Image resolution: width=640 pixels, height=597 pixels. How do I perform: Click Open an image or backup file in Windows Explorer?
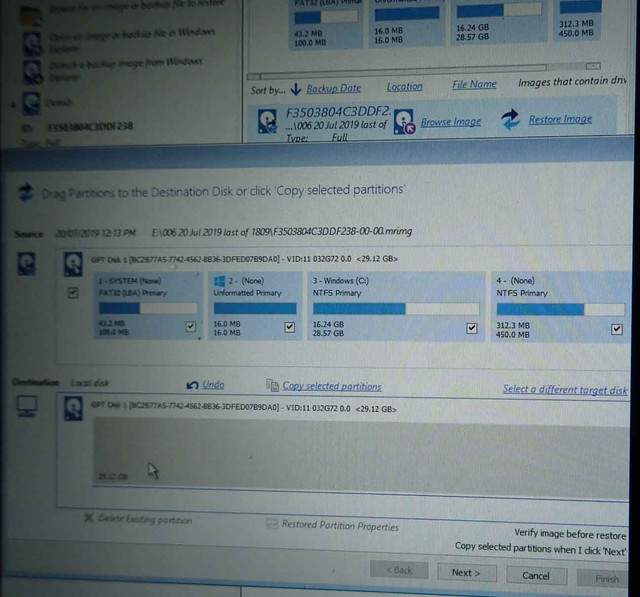click(131, 39)
